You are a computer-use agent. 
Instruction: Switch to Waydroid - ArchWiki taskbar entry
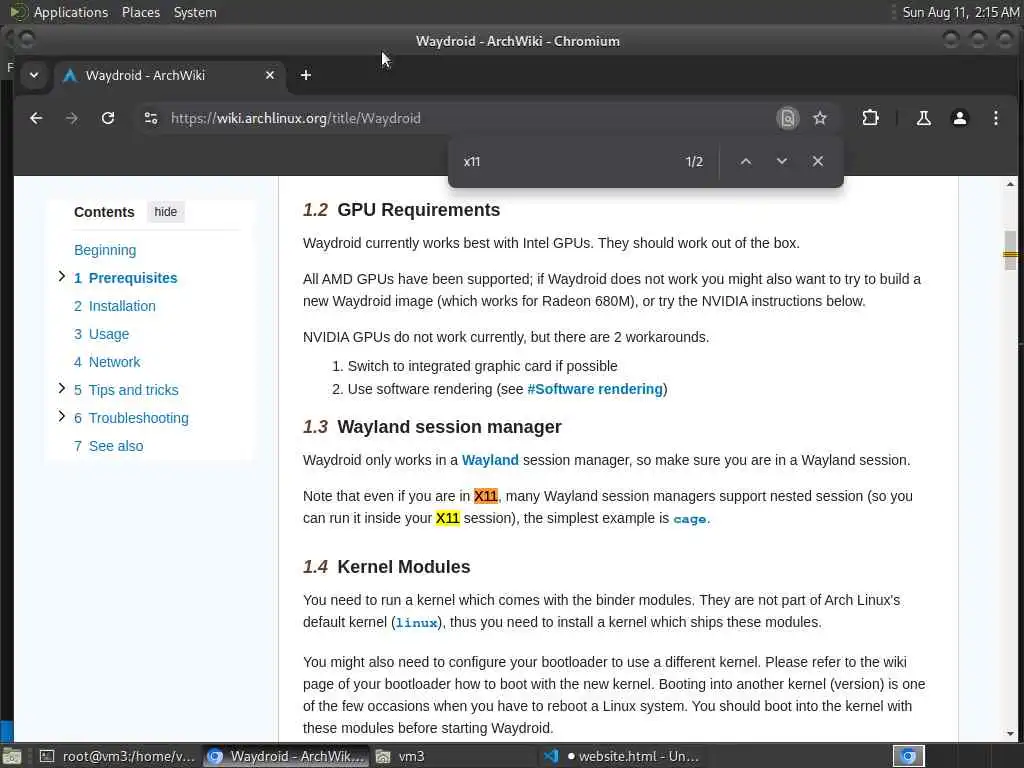coord(285,756)
